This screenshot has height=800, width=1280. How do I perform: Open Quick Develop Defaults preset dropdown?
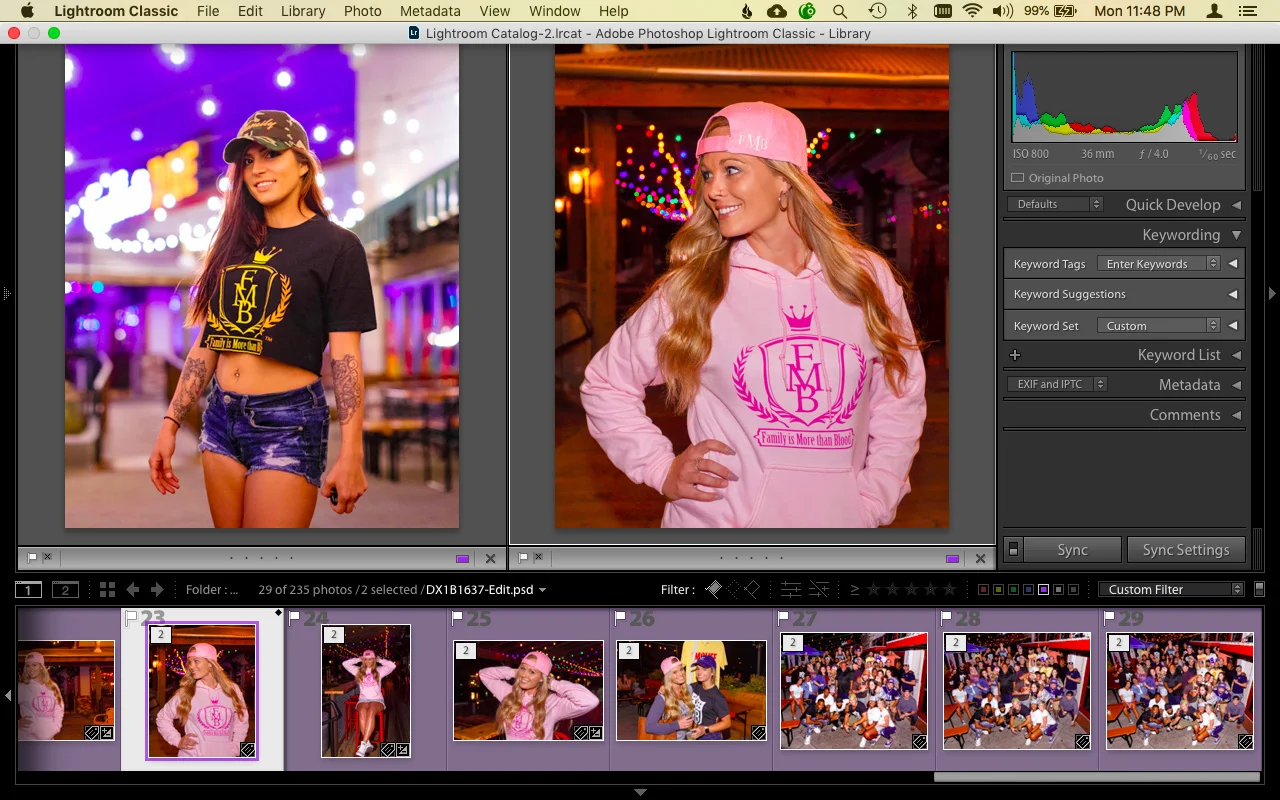(1056, 204)
